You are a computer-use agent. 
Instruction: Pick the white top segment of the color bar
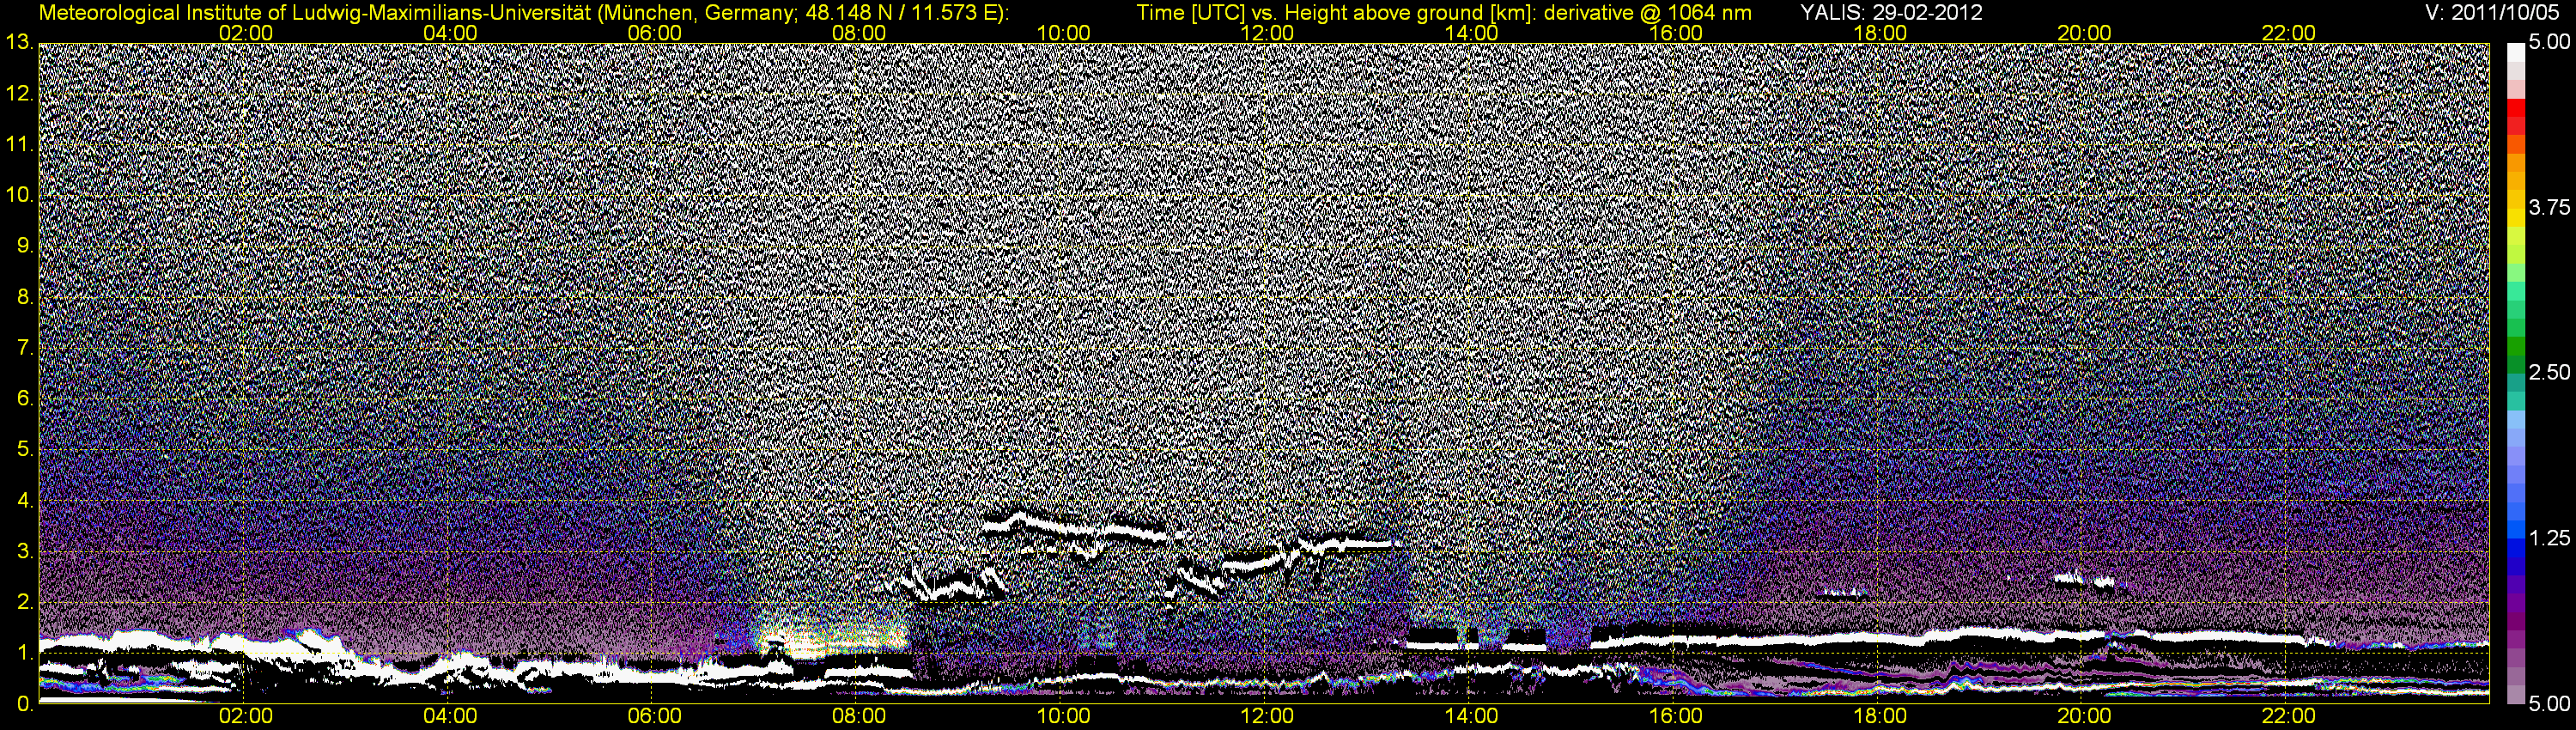(2515, 52)
